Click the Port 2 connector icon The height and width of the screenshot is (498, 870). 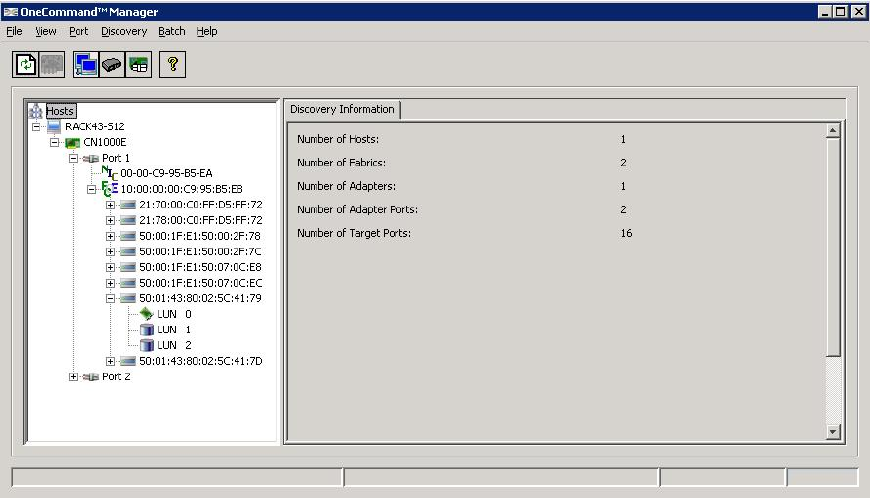pos(91,377)
